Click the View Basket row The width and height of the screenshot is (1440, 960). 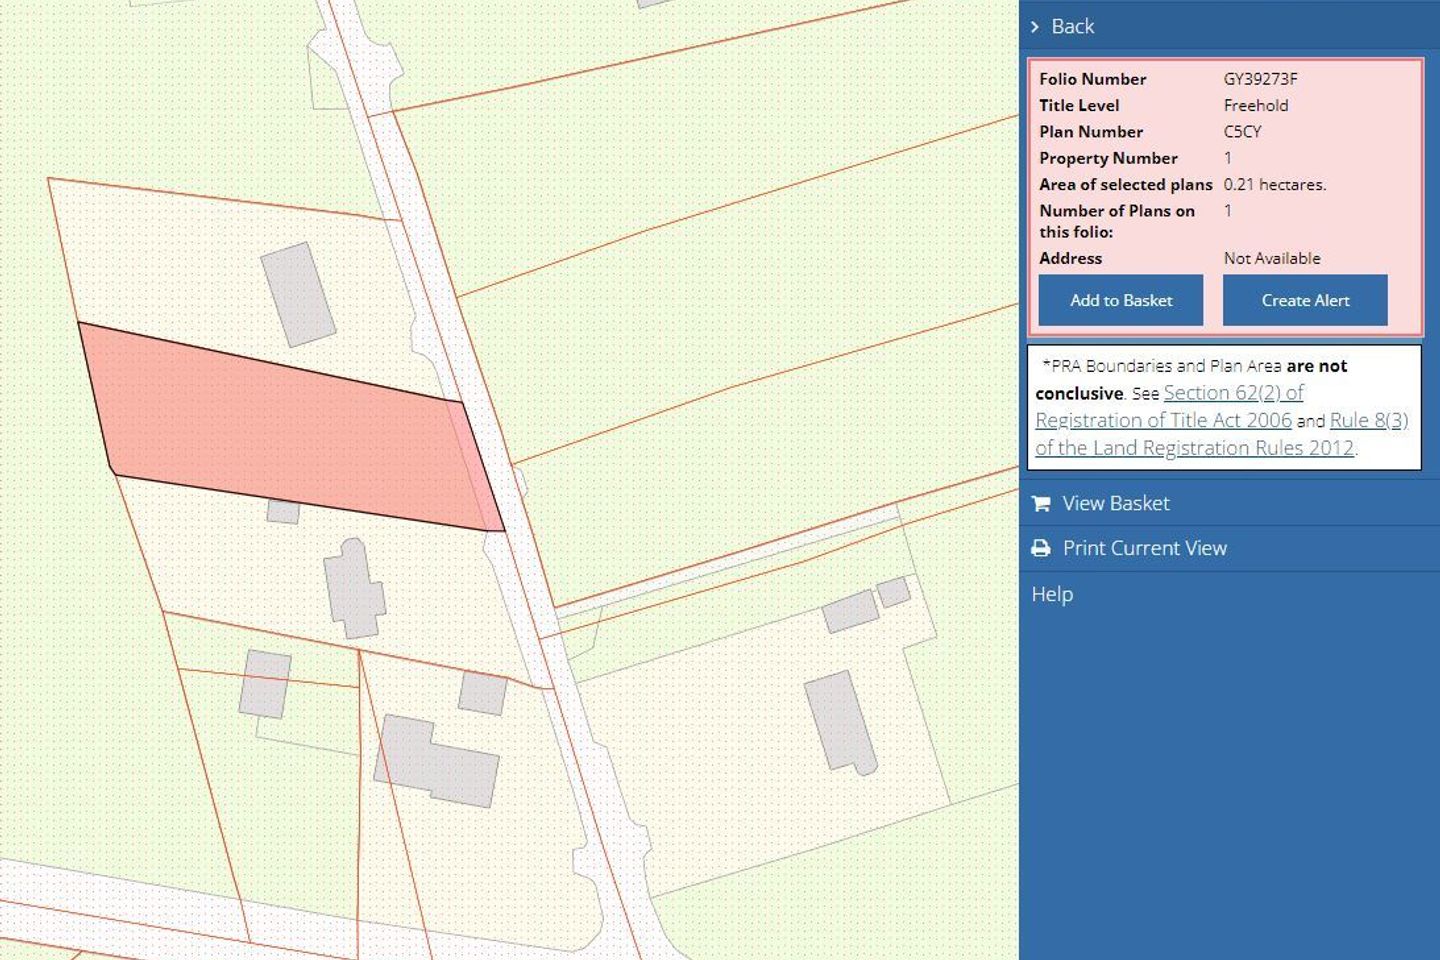pos(1116,503)
